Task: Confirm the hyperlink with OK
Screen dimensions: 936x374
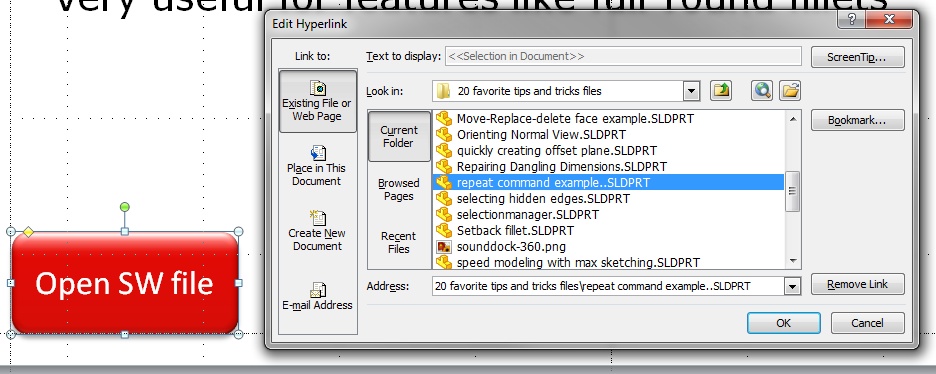Action: 784,323
